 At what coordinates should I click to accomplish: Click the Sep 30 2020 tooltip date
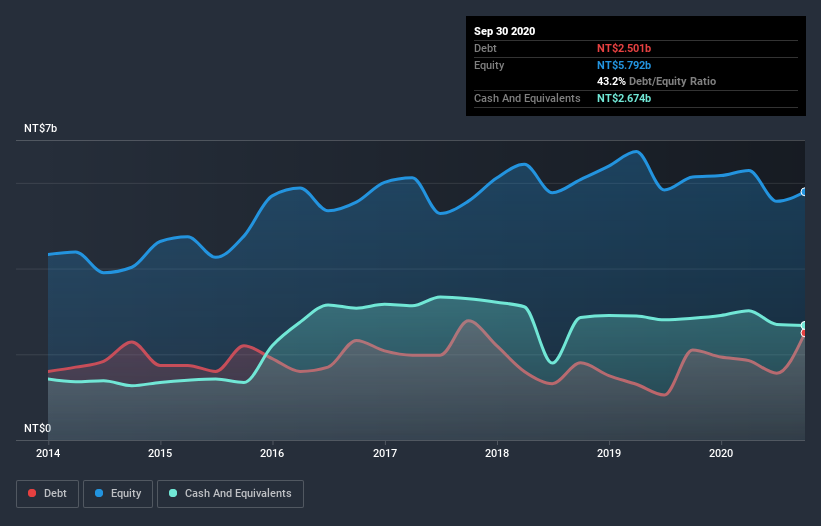point(505,31)
